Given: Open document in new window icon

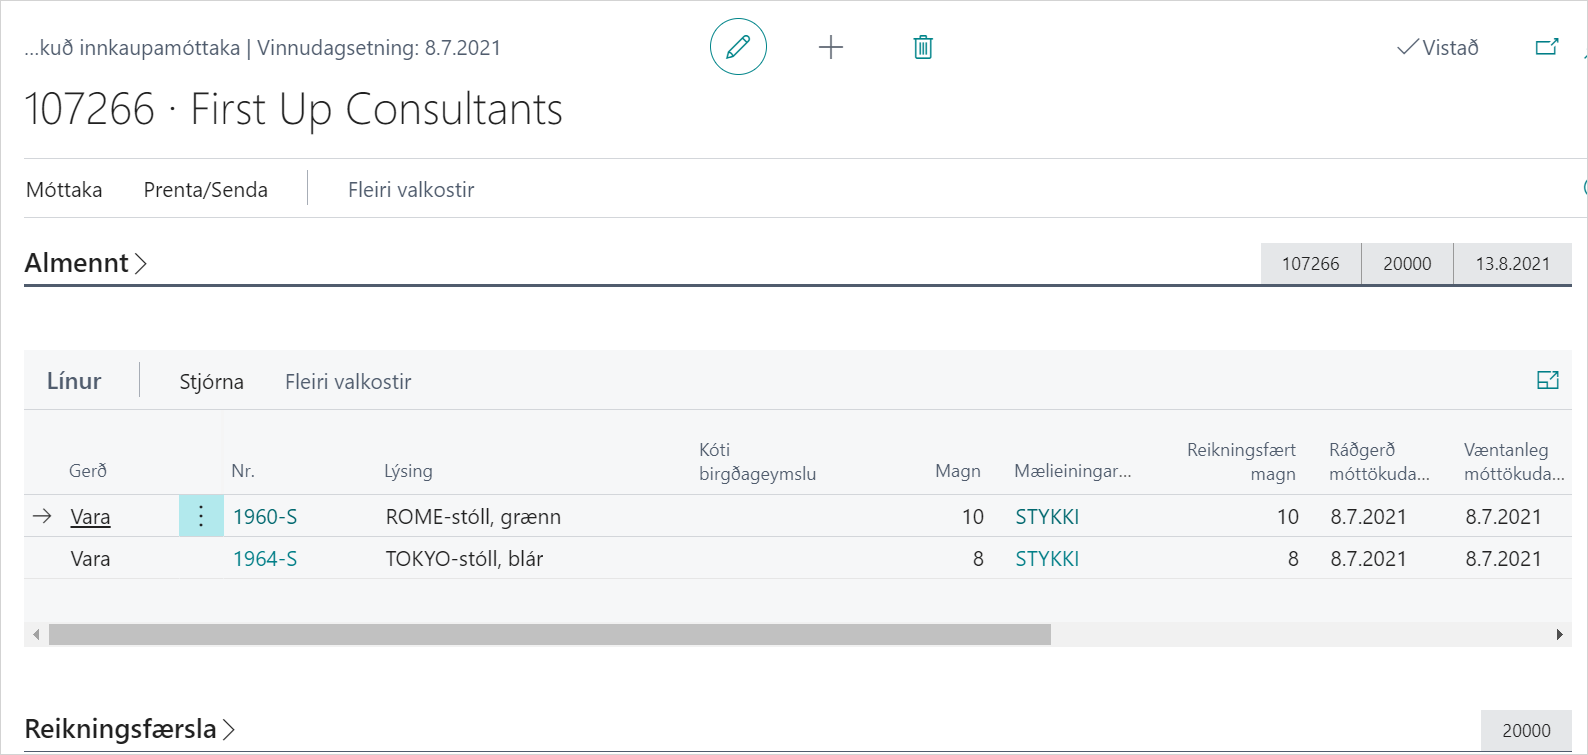Looking at the screenshot, I should pyautogui.click(x=1546, y=47).
